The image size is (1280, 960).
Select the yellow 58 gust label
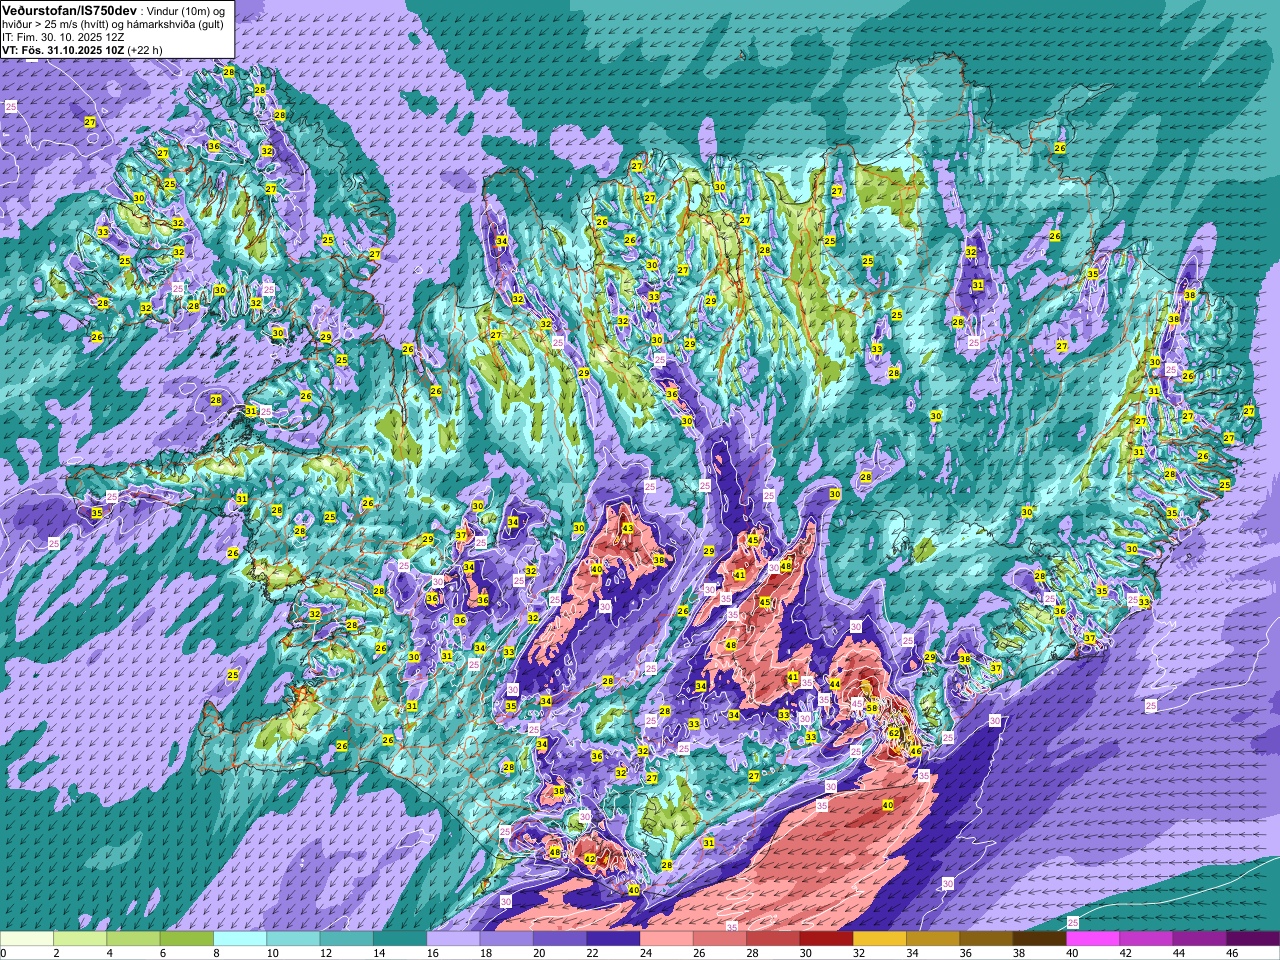[872, 708]
